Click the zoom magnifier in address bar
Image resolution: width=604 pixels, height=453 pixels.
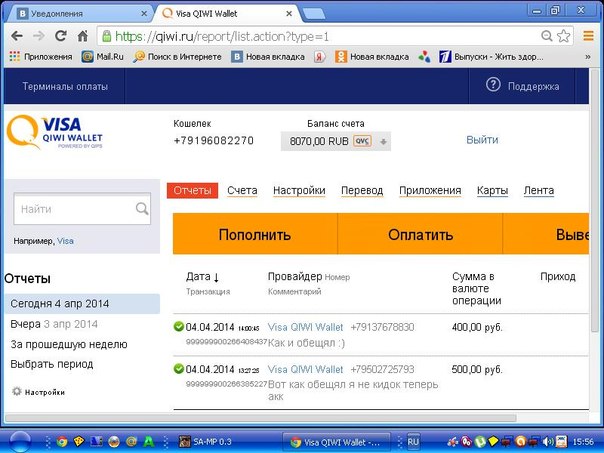click(546, 36)
